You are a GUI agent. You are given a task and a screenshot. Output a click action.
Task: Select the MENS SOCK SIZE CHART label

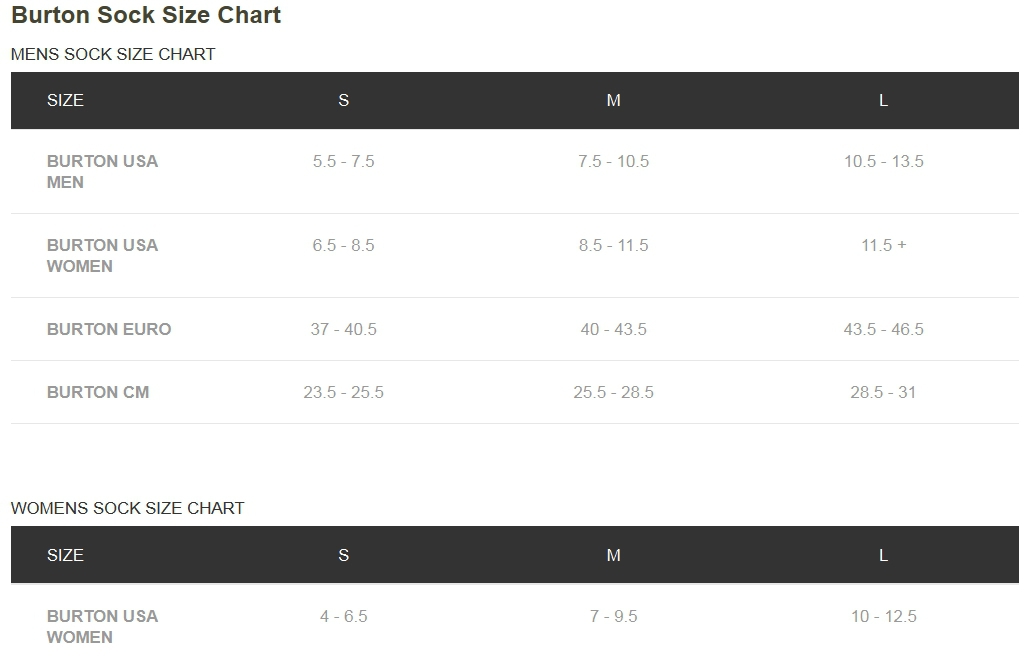tap(113, 54)
